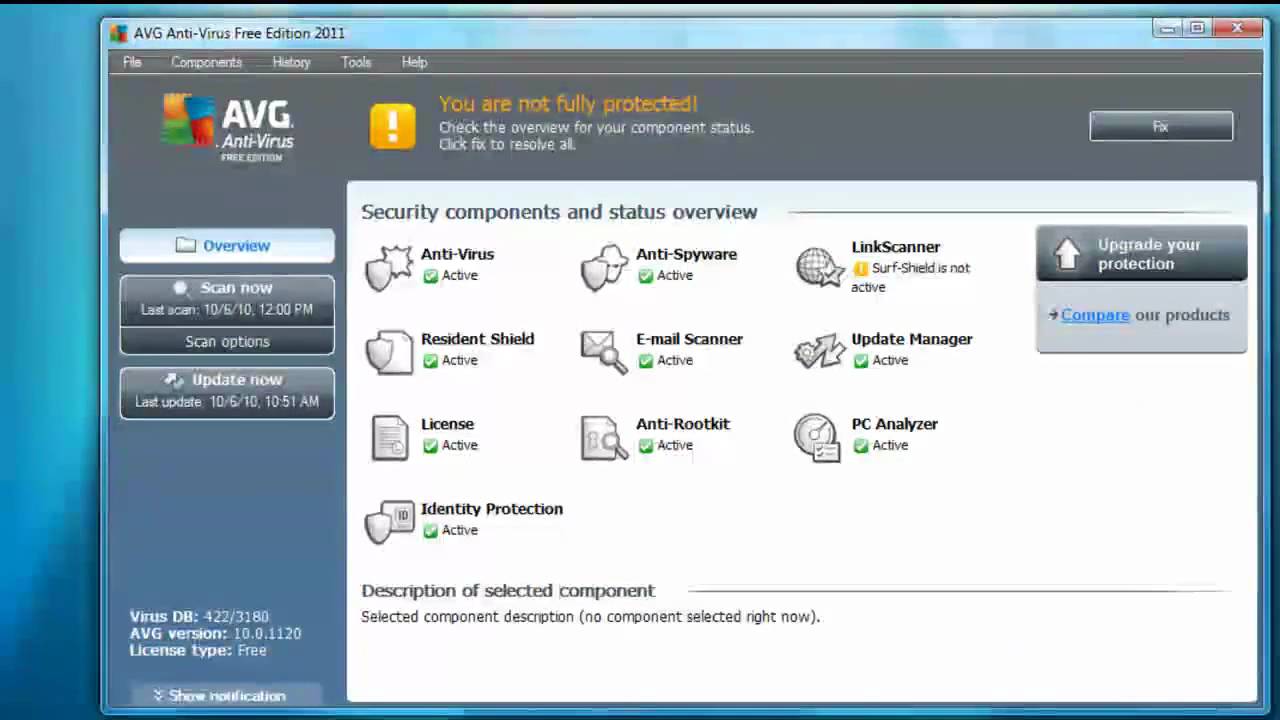This screenshot has height=720, width=1280.
Task: Open the Anti-Spyware component icon
Action: click(x=604, y=267)
